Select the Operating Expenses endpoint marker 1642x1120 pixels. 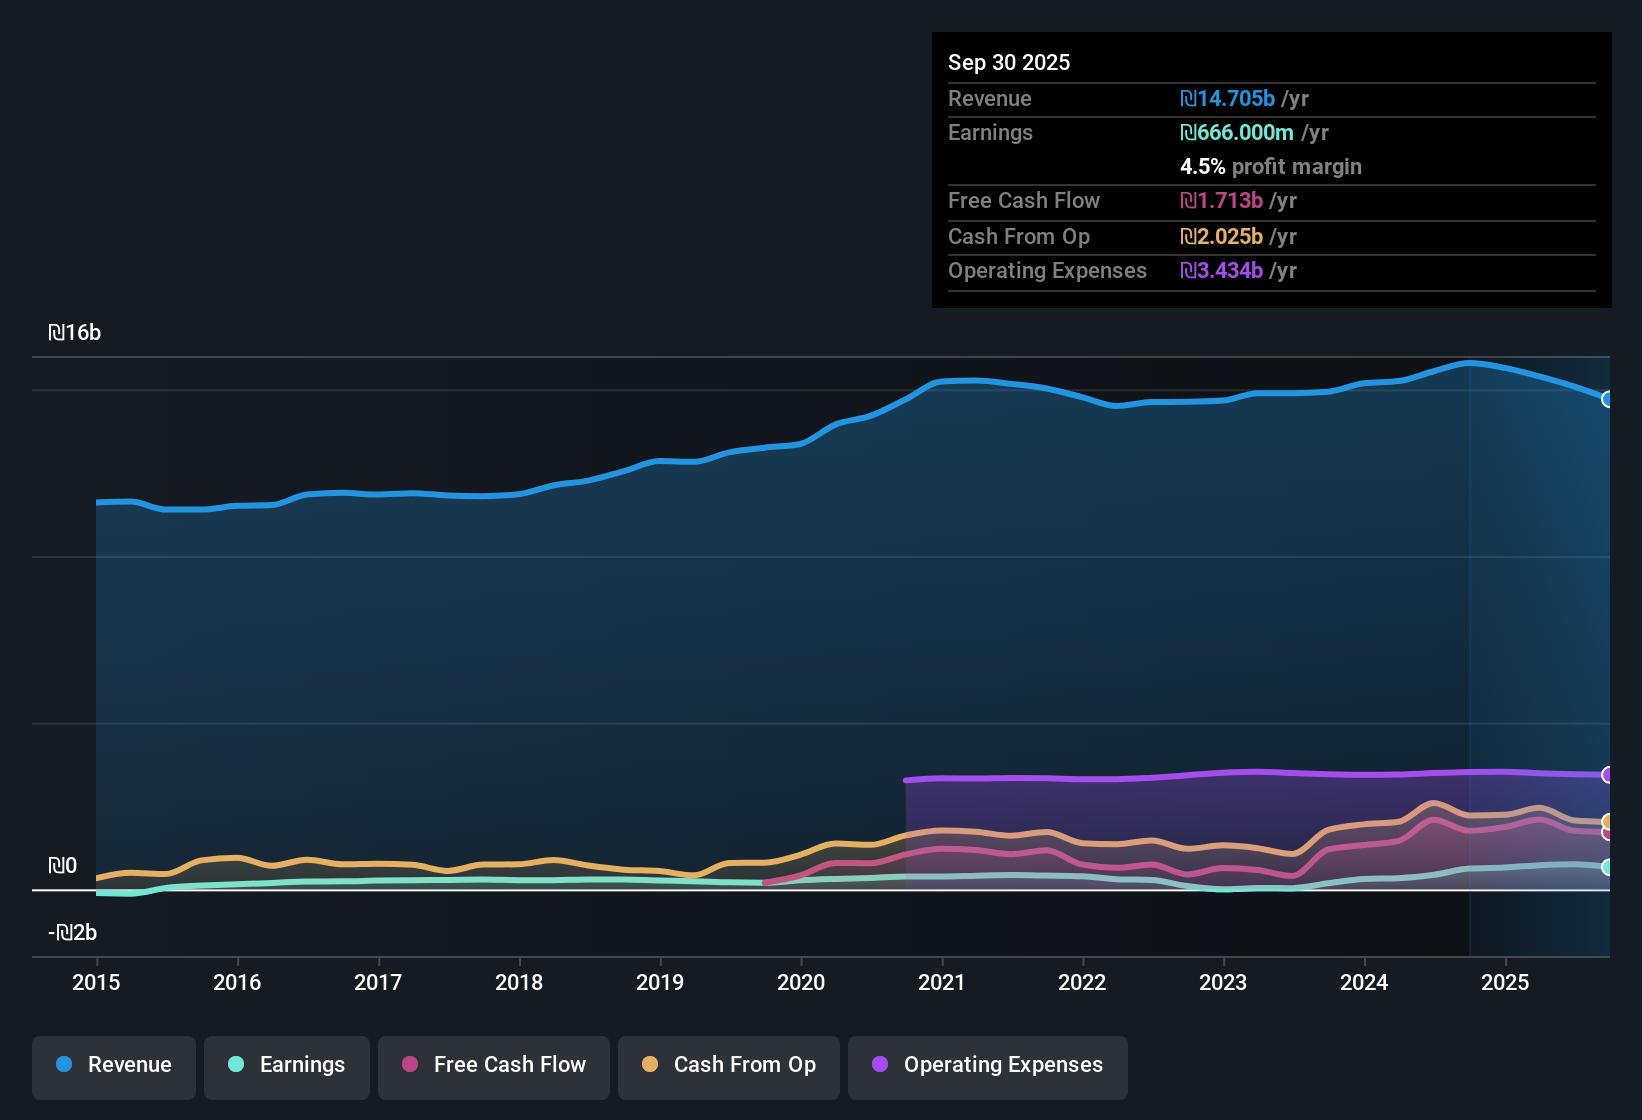pyautogui.click(x=1609, y=775)
